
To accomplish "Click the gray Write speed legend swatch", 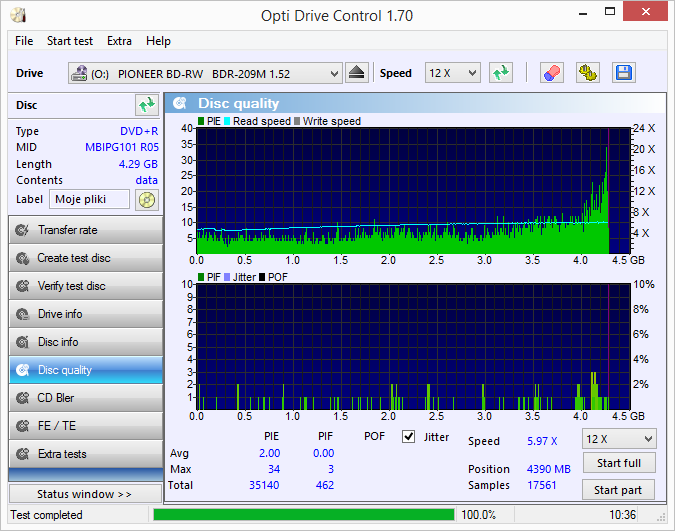I will pyautogui.click(x=297, y=121).
